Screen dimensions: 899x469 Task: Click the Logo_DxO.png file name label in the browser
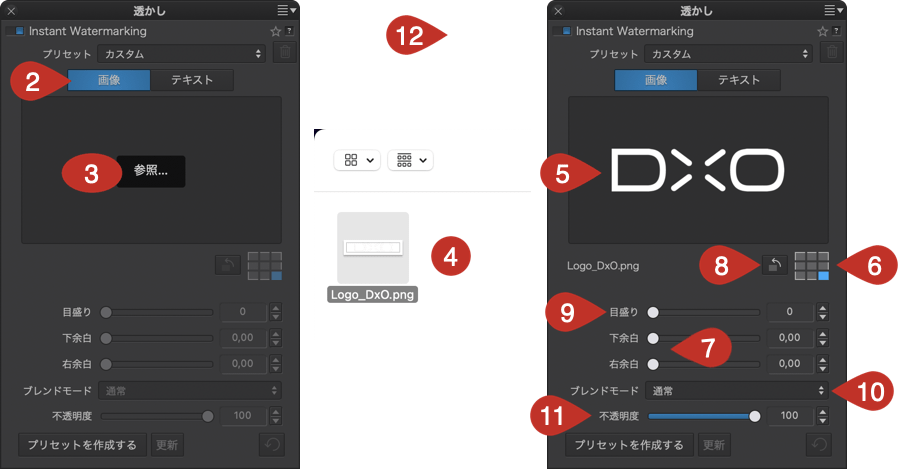click(x=373, y=295)
